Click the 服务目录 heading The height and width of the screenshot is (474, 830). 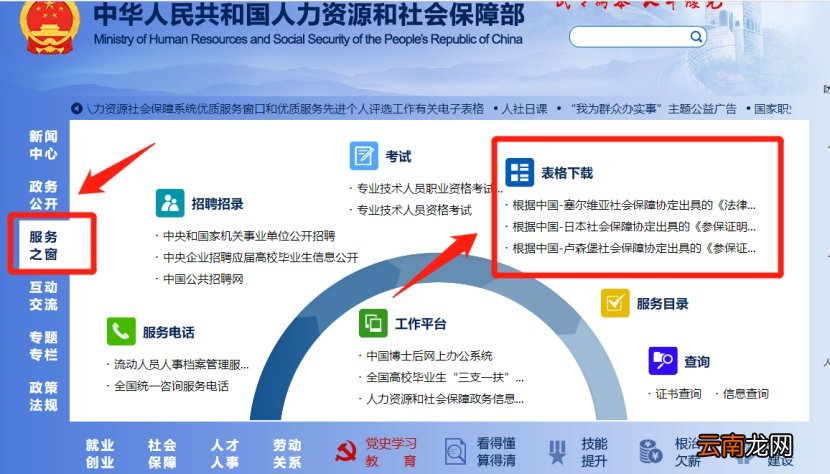(662, 304)
